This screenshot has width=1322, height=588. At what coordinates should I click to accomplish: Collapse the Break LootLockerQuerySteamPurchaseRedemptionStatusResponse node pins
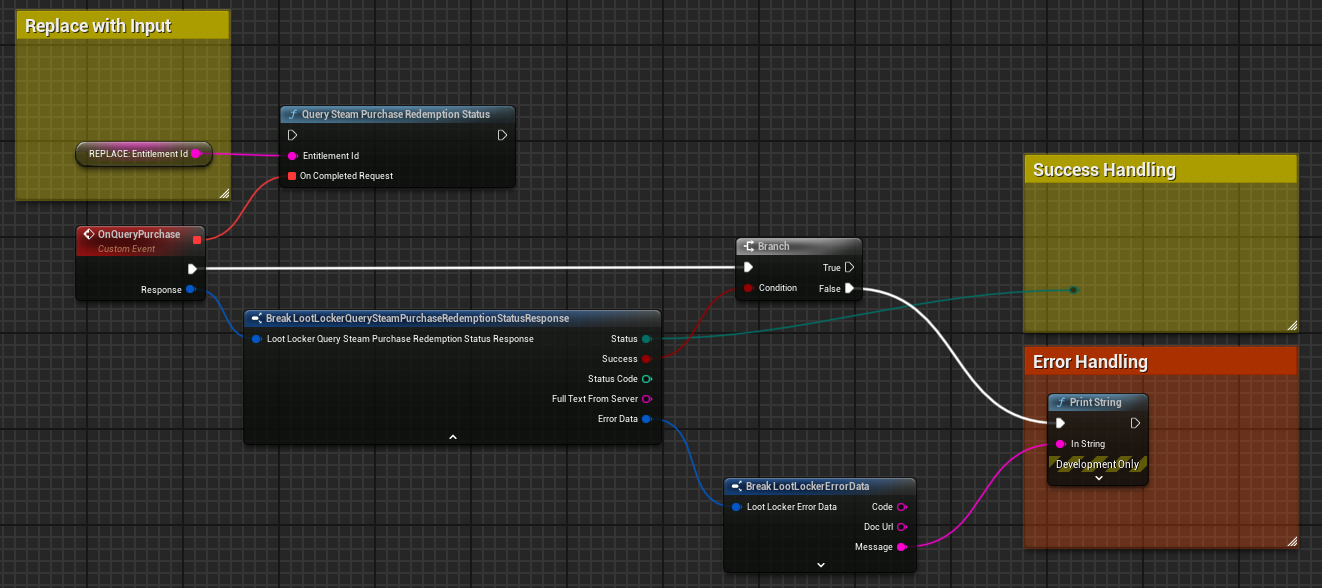(x=452, y=437)
